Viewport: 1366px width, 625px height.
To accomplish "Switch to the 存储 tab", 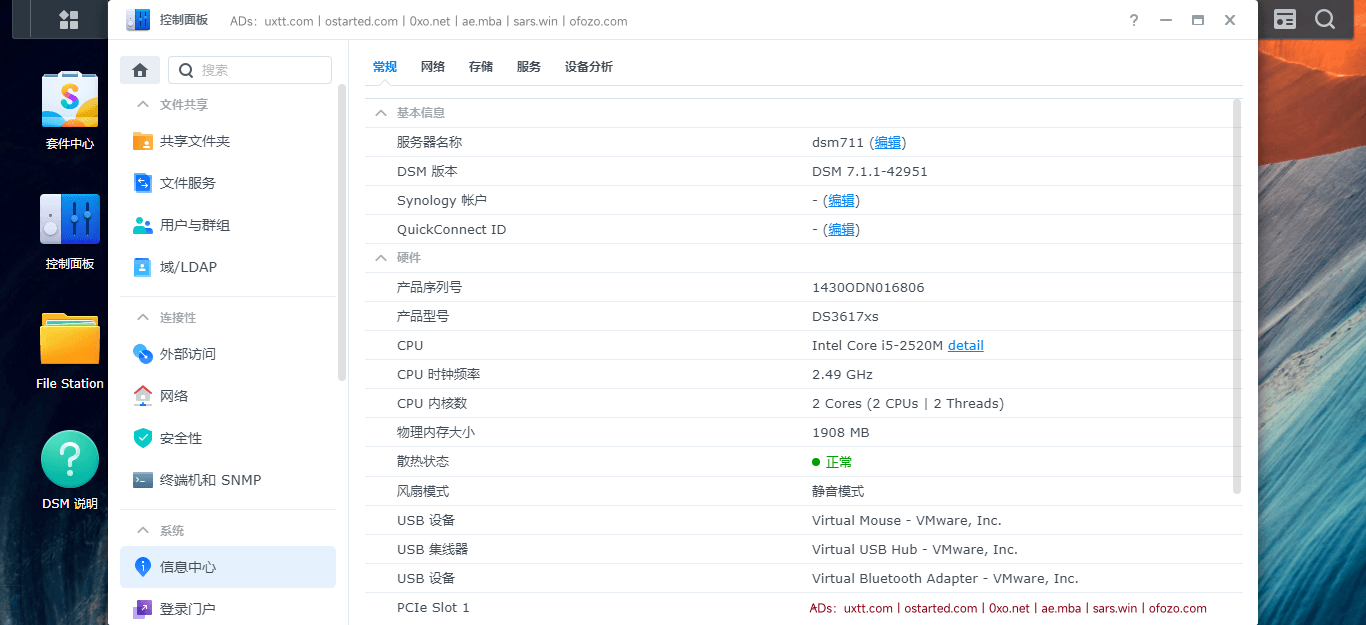I will (x=481, y=67).
